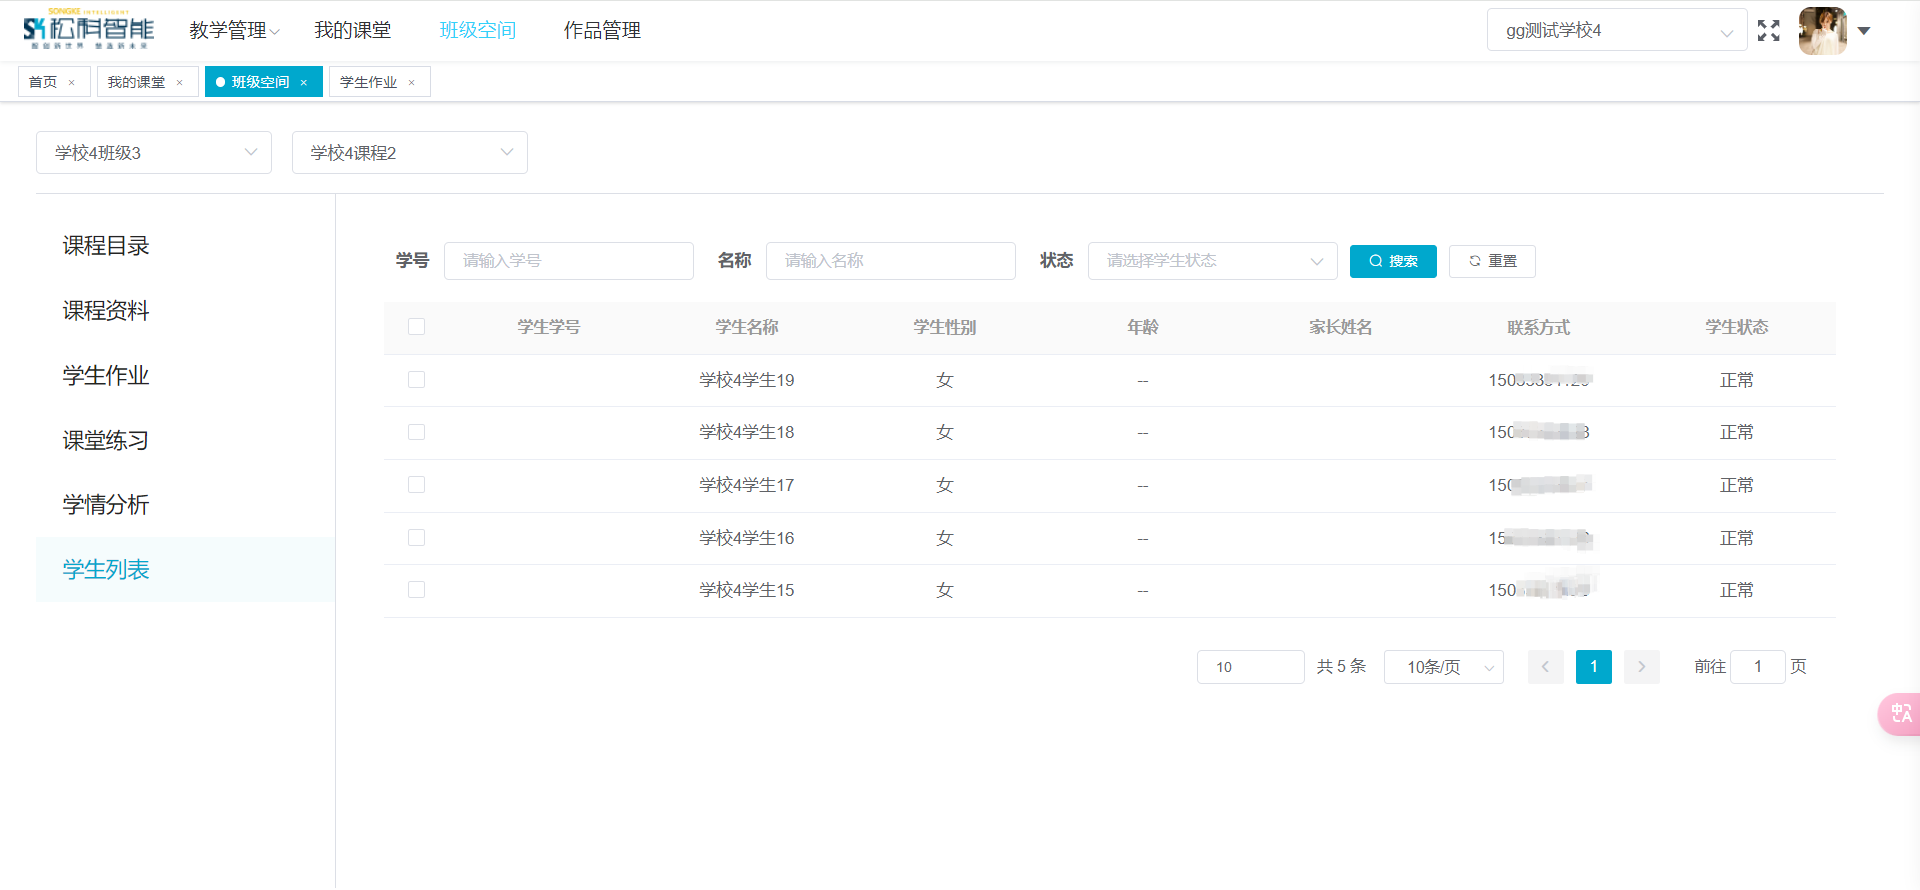The height and width of the screenshot is (890, 1920).
Task: Click the fullscreen toggle icon
Action: point(1768,31)
